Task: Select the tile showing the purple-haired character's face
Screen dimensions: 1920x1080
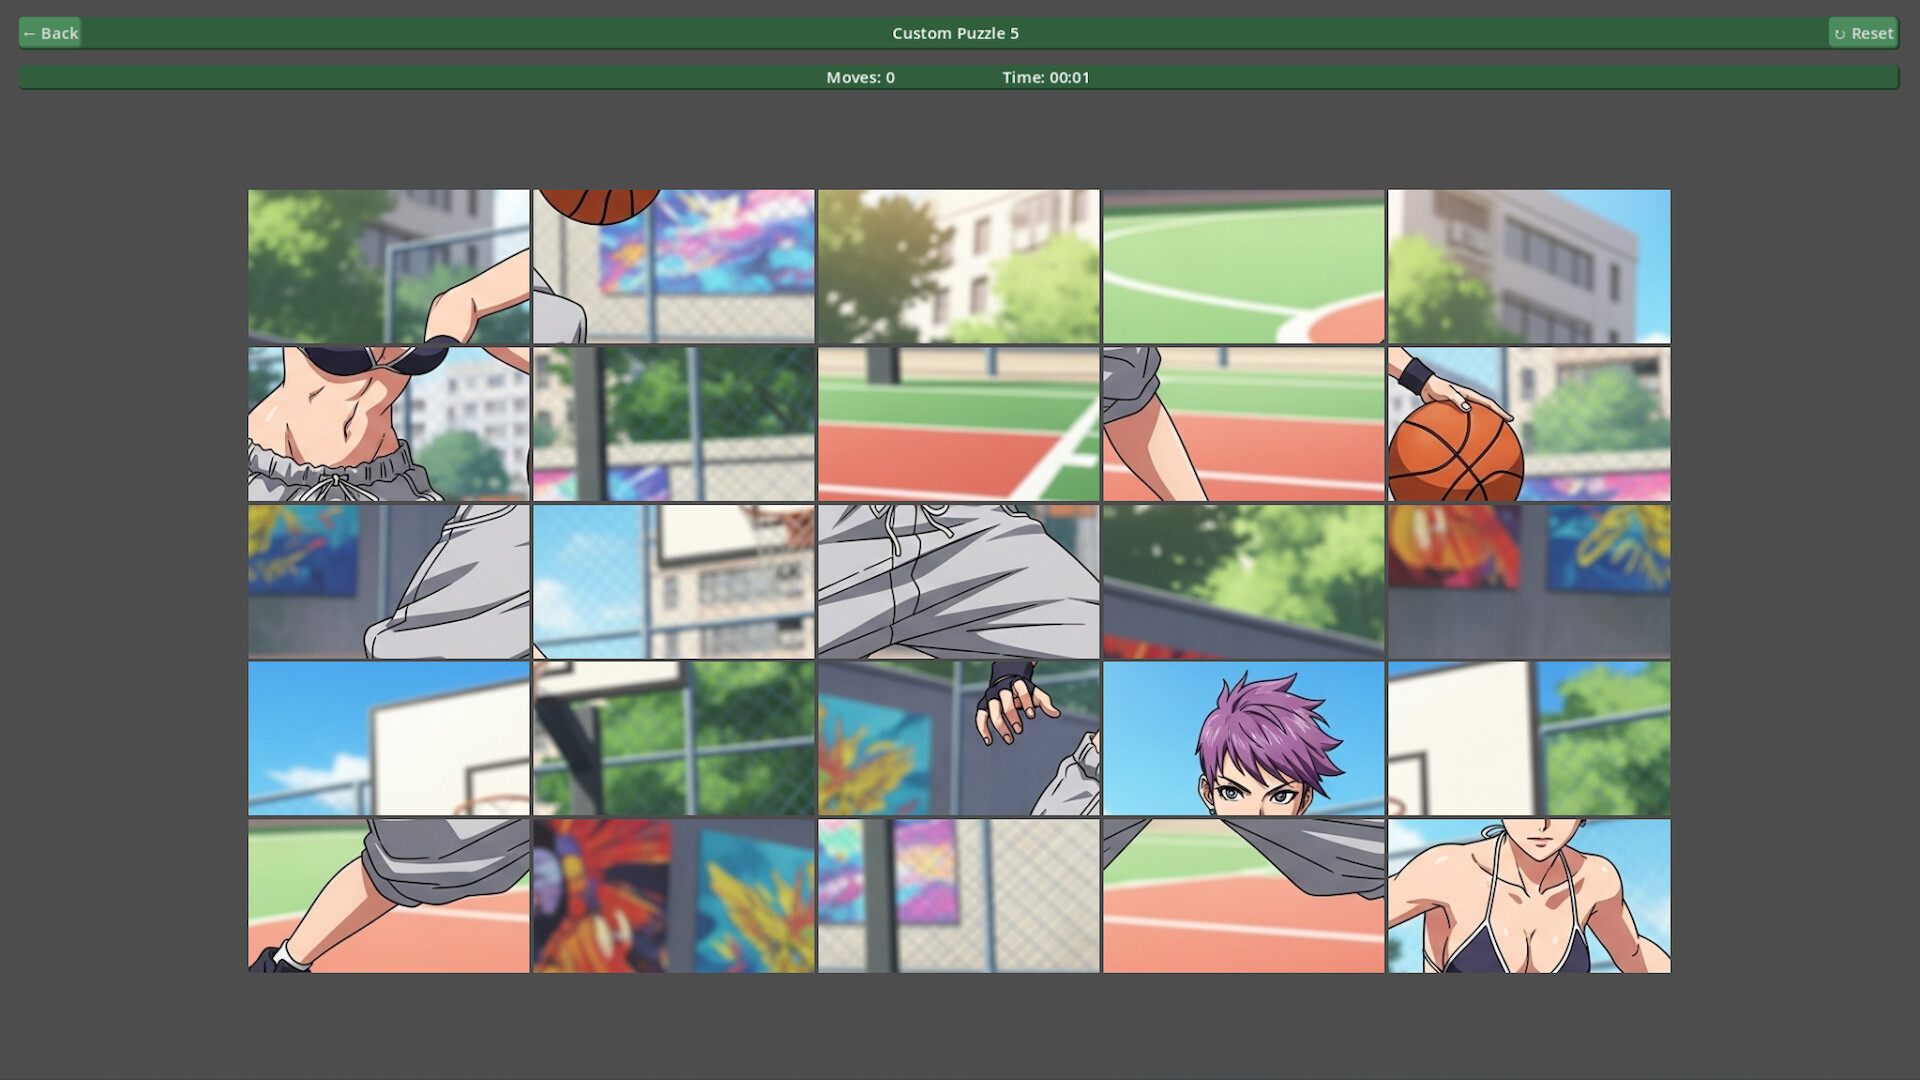Action: pos(1243,738)
